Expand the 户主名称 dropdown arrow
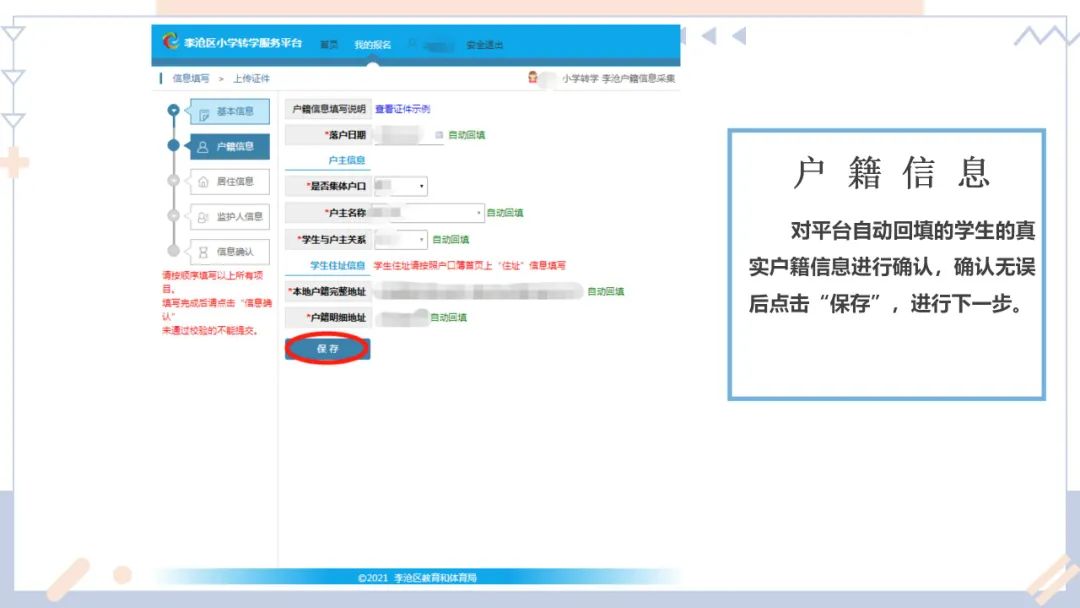 click(x=478, y=212)
